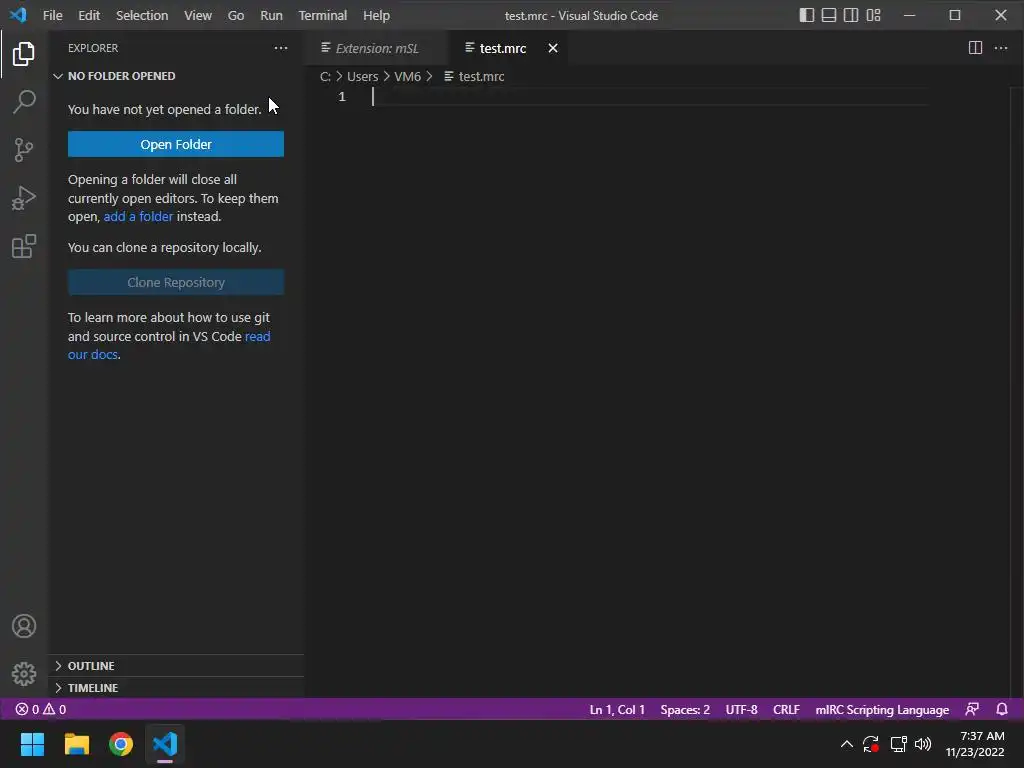The height and width of the screenshot is (768, 1024).
Task: Open Explorer views and more actions menu
Action: pyautogui.click(x=281, y=48)
